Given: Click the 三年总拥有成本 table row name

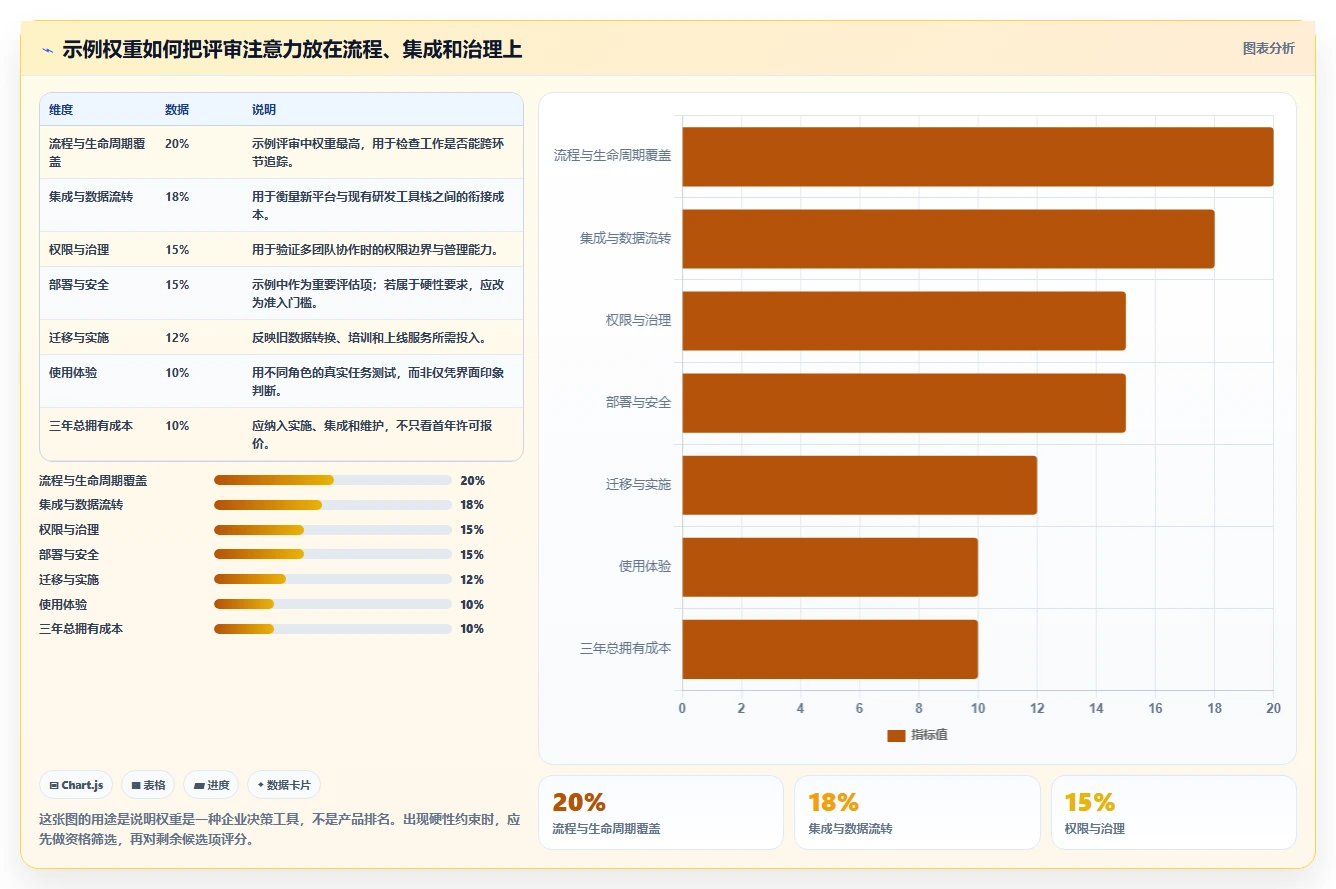Looking at the screenshot, I should point(91,426).
